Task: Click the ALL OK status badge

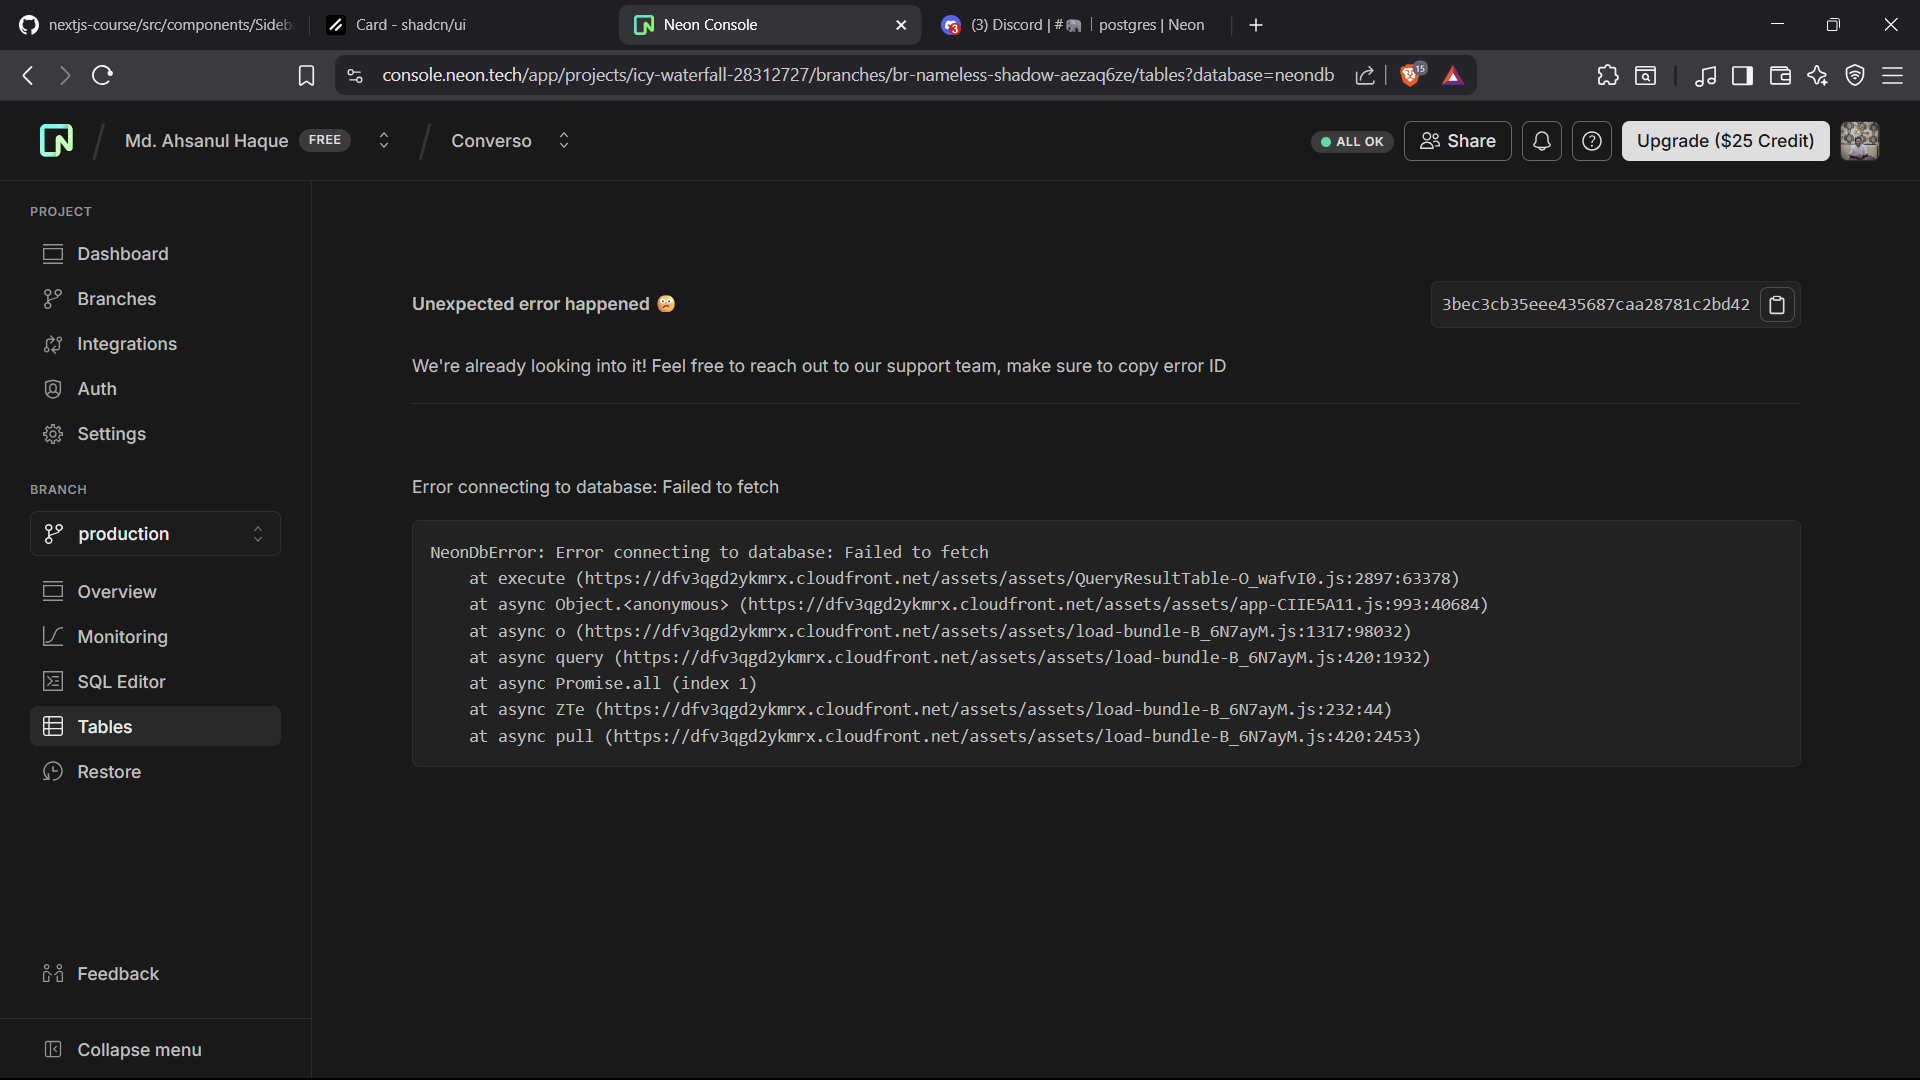Action: (x=1352, y=142)
